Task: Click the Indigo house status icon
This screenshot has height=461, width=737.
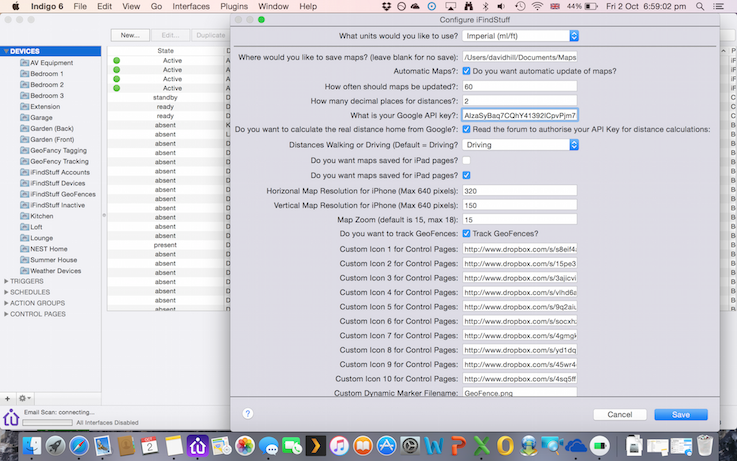Action: (x=11, y=417)
